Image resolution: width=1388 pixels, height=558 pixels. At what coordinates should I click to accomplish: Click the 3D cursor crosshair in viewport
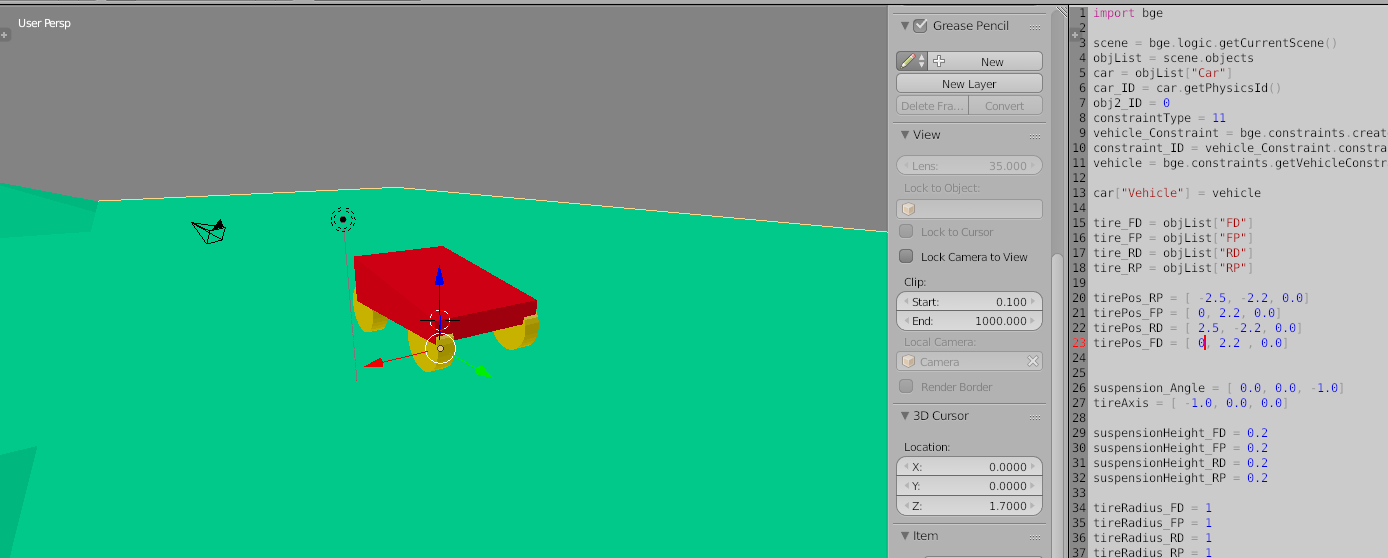tap(440, 320)
